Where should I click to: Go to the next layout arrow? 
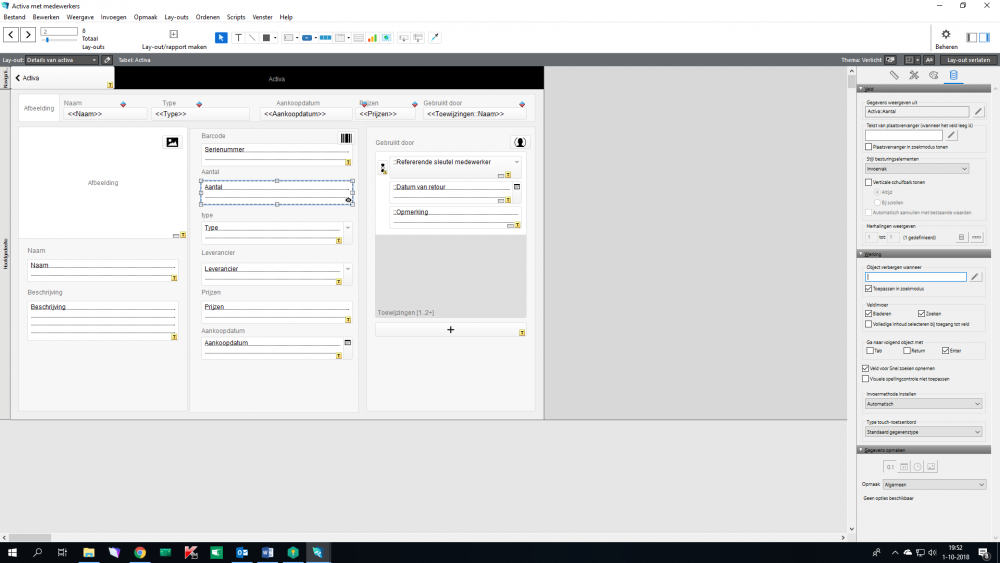coord(28,35)
